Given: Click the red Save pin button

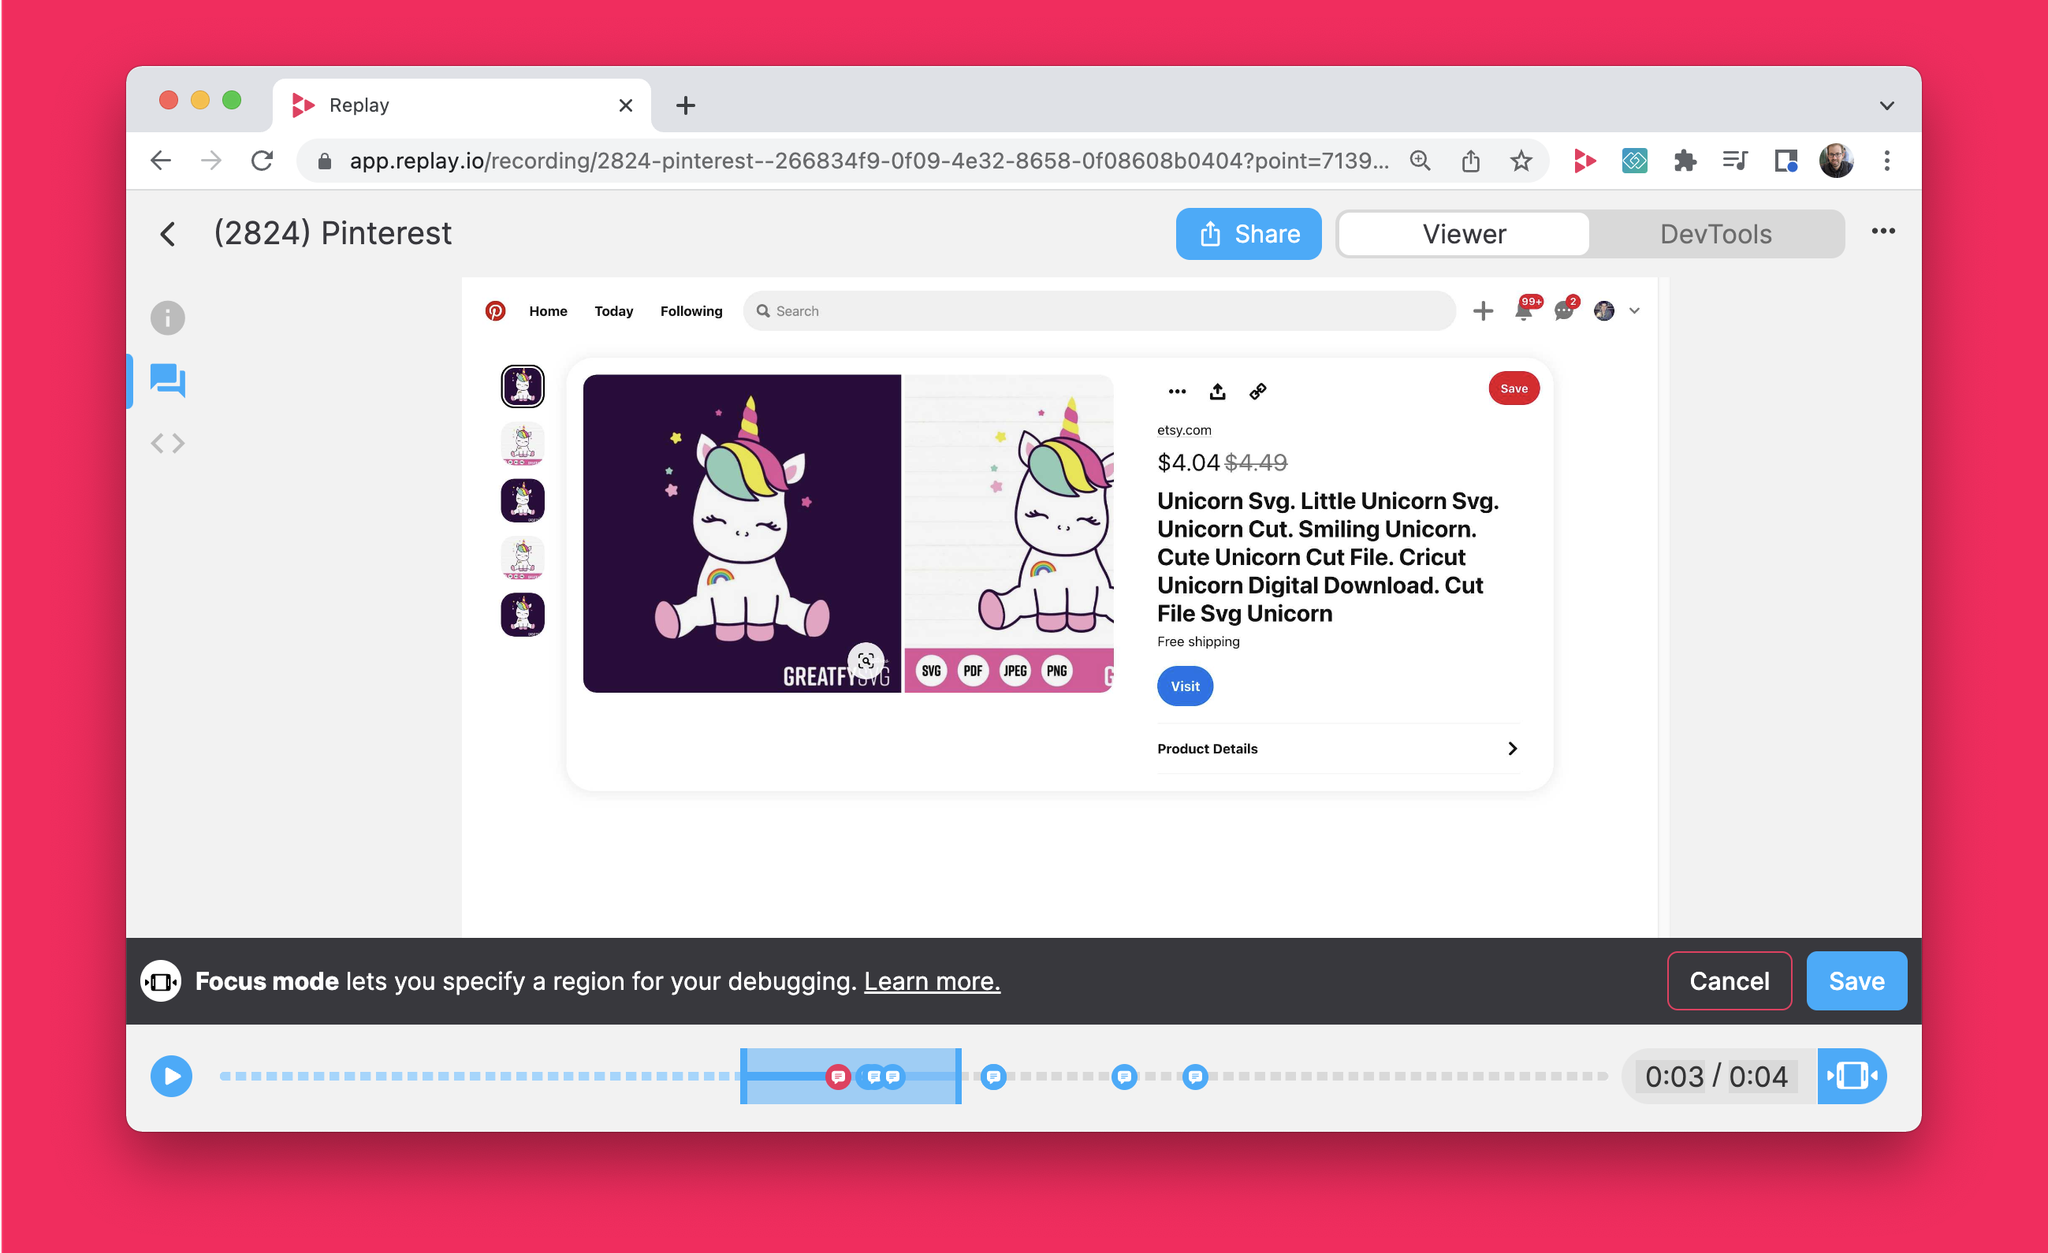Looking at the screenshot, I should (x=1514, y=389).
